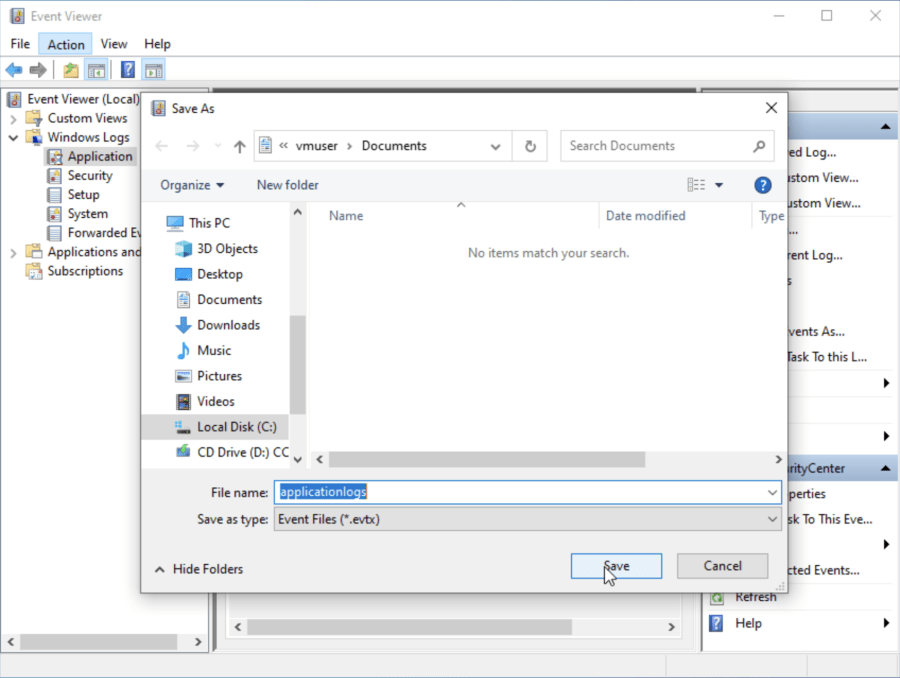The width and height of the screenshot is (900, 678).
Task: Toggle the console tree using the toolbar icon
Action: pyautogui.click(x=96, y=69)
